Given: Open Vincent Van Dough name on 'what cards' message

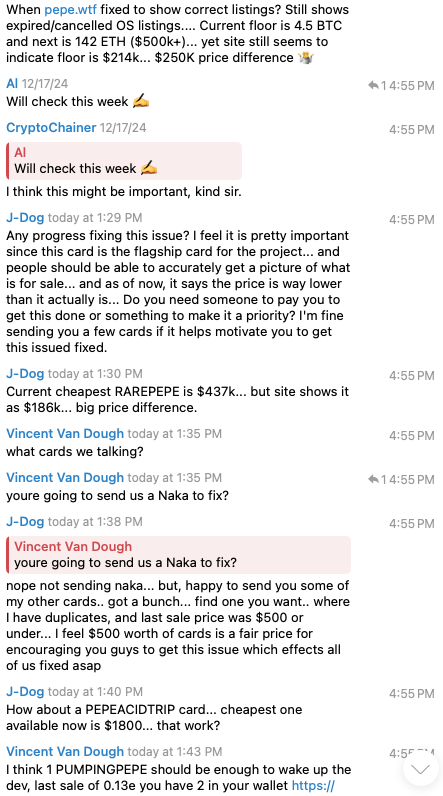Looking at the screenshot, I should point(65,434).
